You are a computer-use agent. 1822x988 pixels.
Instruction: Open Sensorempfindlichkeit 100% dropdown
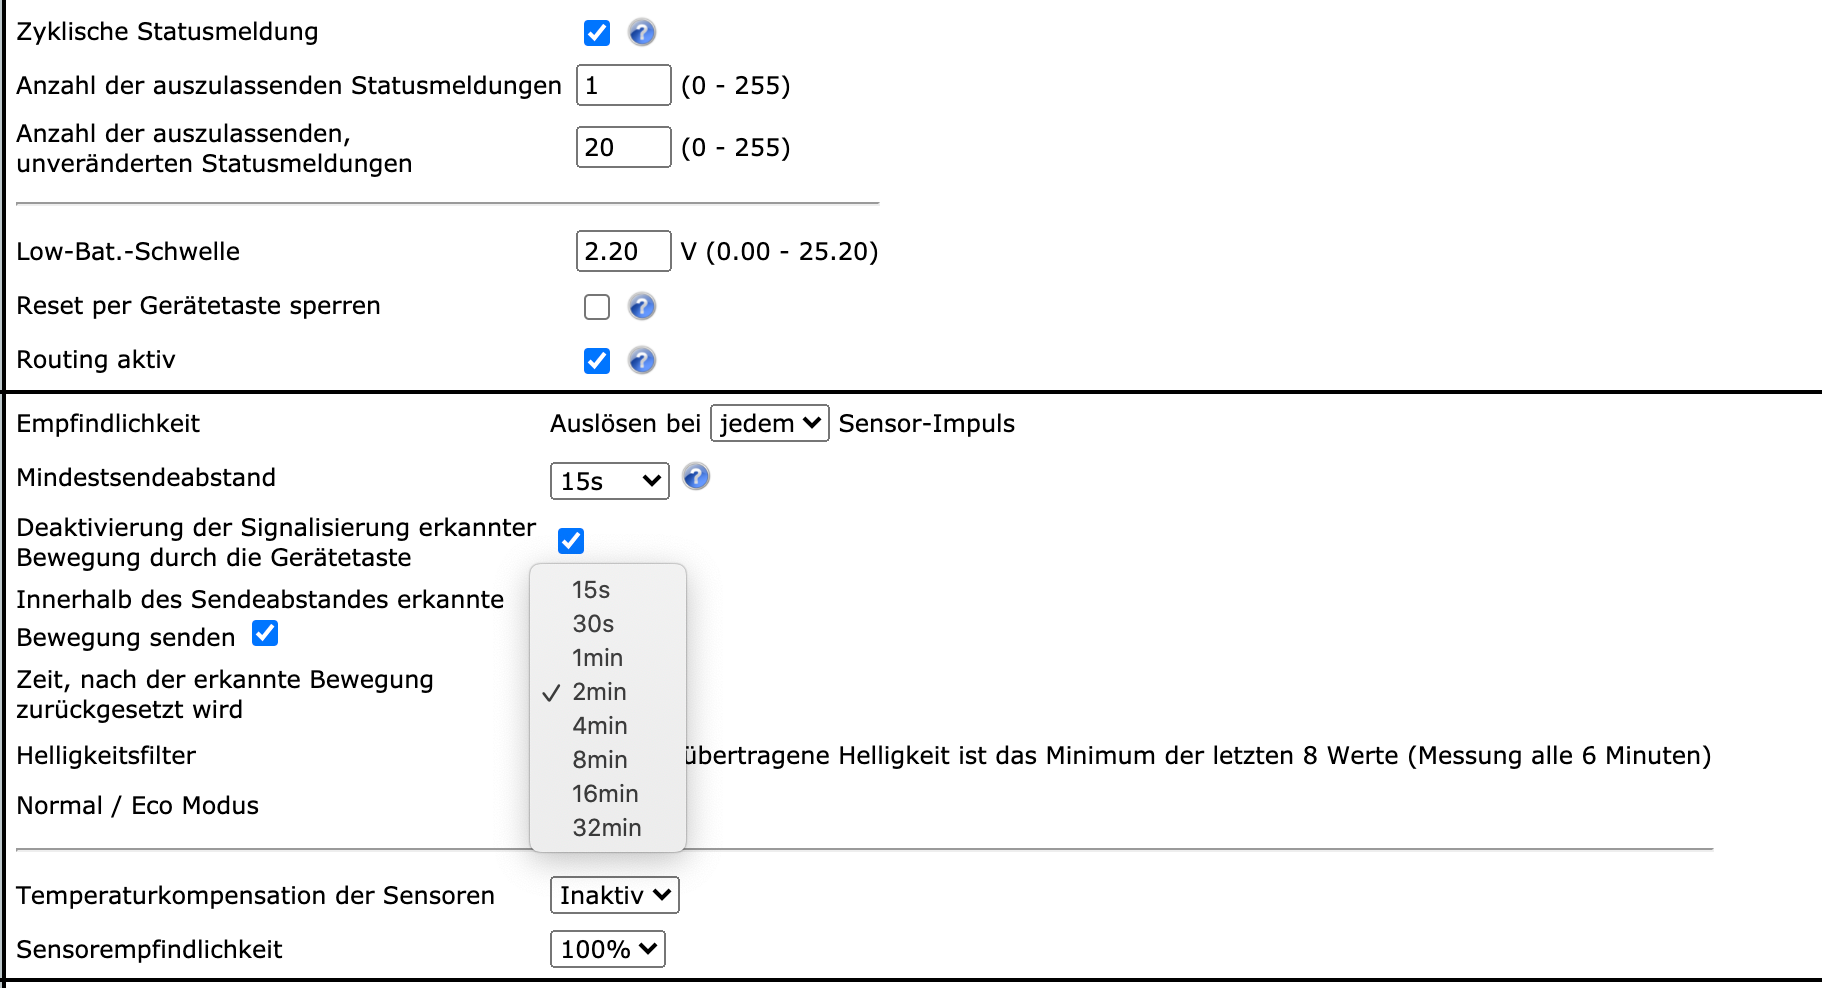click(x=608, y=949)
